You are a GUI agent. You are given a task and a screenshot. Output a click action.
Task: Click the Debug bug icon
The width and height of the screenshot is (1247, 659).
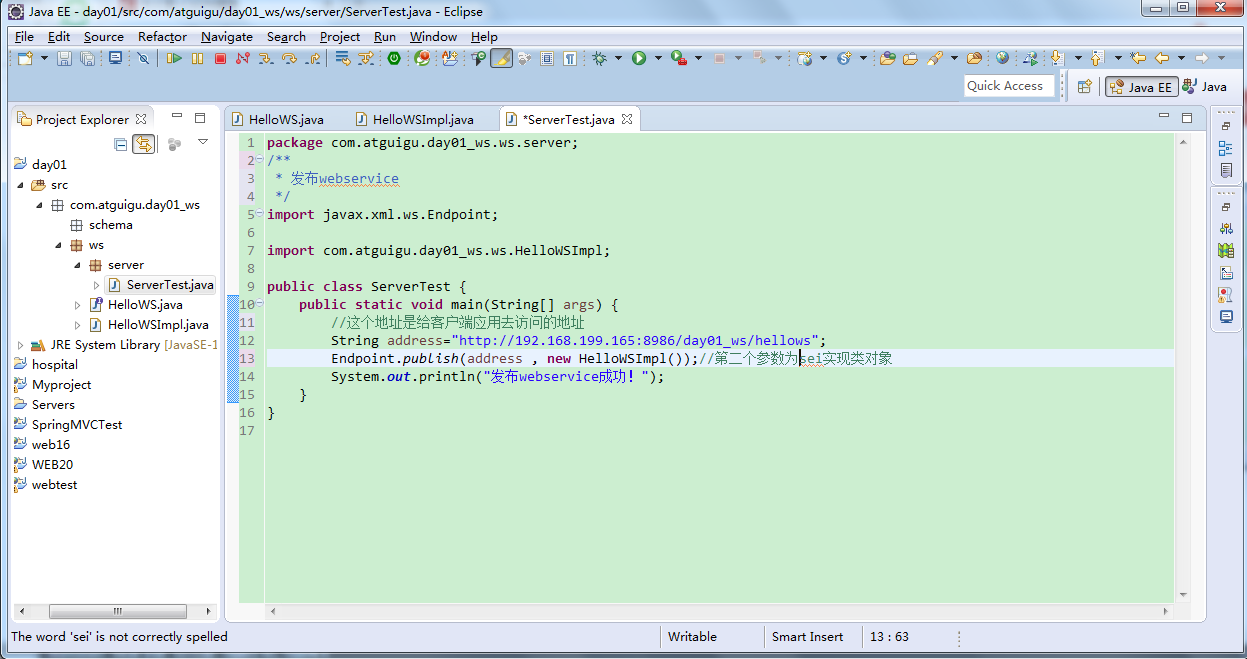click(x=599, y=58)
